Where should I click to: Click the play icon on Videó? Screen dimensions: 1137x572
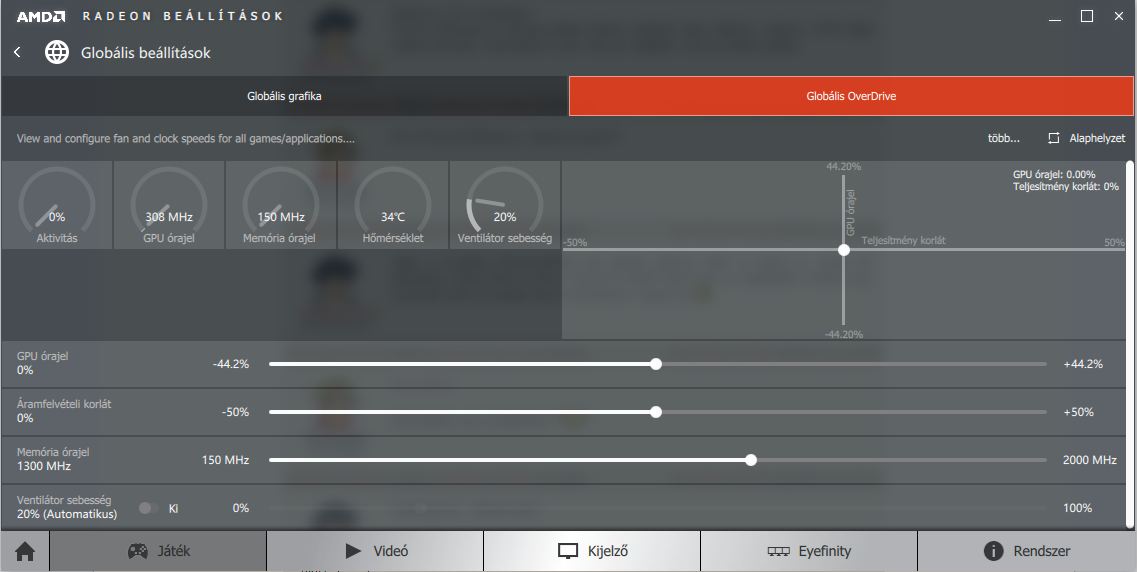tap(353, 551)
